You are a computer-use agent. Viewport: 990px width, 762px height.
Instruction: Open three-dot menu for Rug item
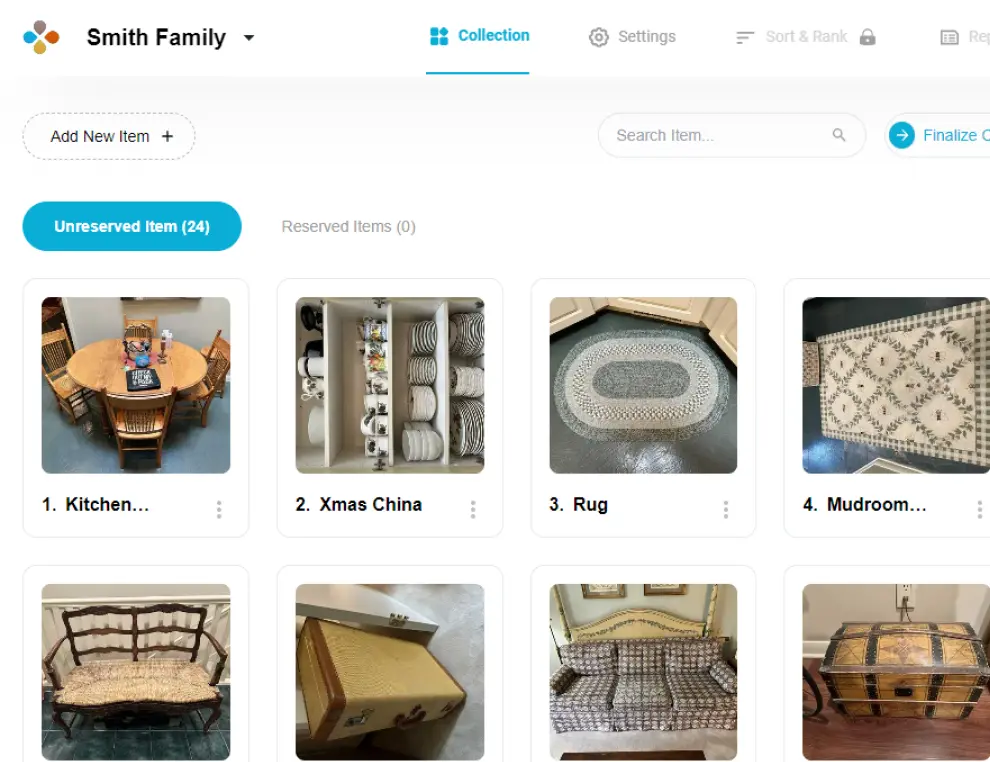(x=726, y=509)
